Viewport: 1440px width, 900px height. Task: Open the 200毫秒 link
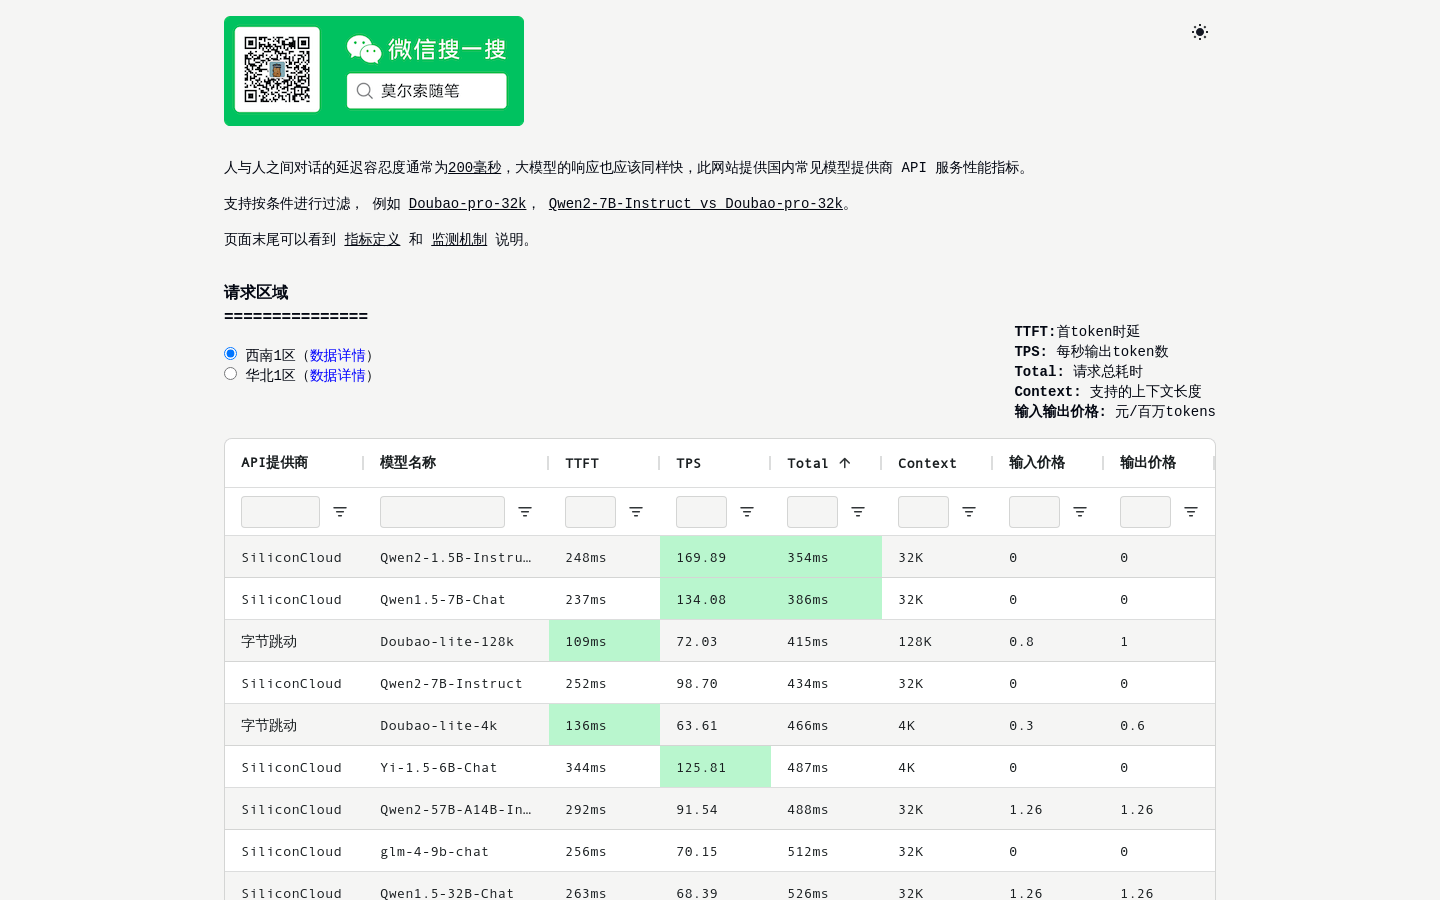click(474, 167)
